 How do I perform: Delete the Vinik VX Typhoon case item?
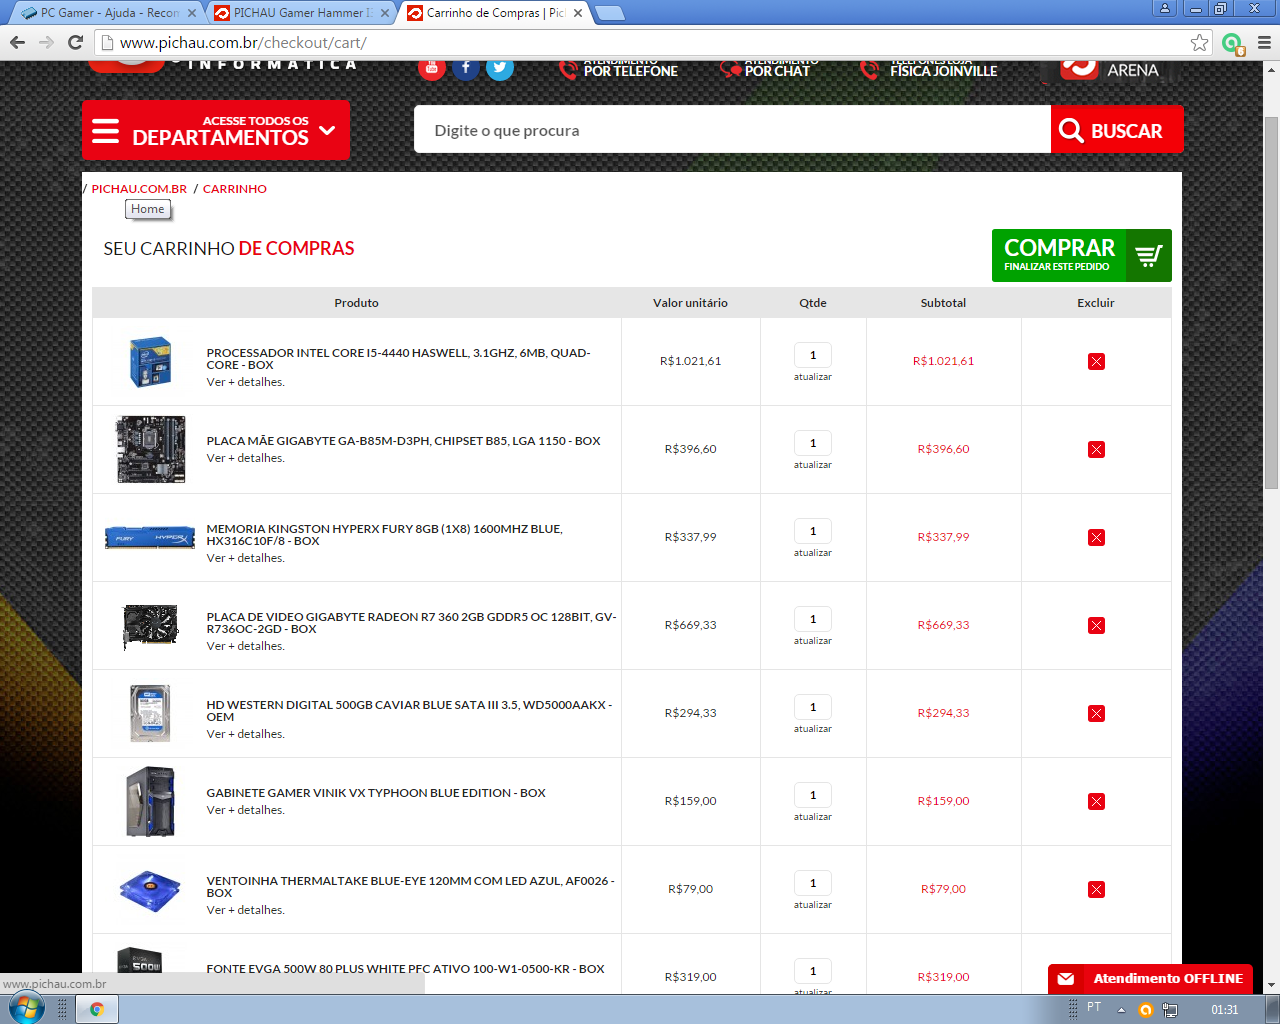click(1096, 801)
